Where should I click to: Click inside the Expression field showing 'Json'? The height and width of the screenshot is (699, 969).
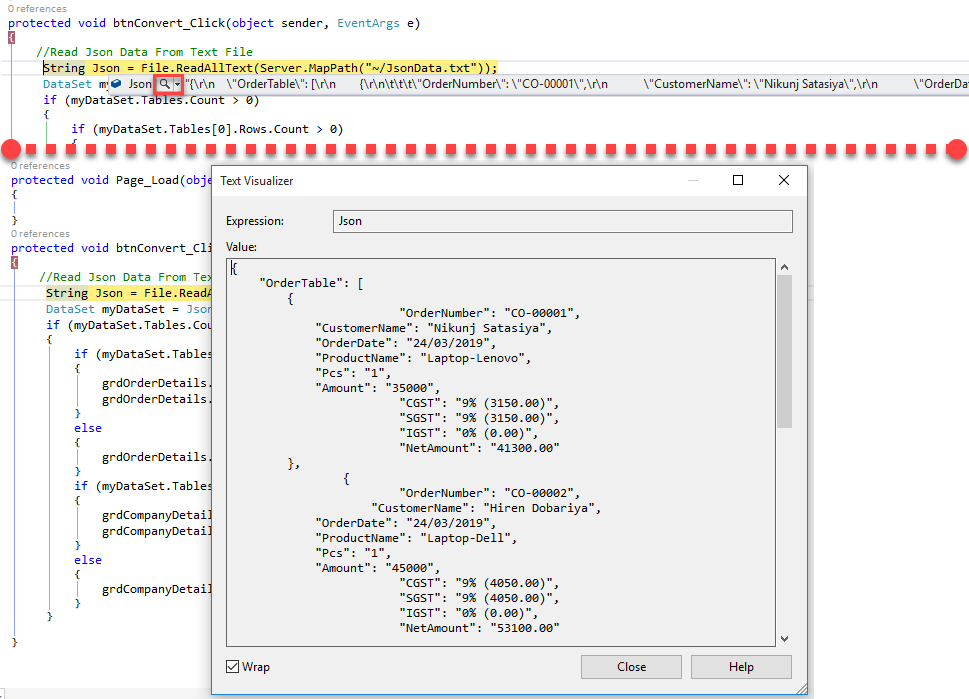[x=560, y=221]
